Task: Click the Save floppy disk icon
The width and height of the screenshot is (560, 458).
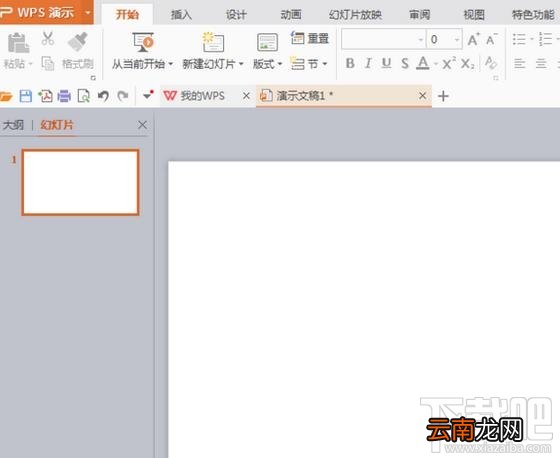Action: (x=26, y=96)
